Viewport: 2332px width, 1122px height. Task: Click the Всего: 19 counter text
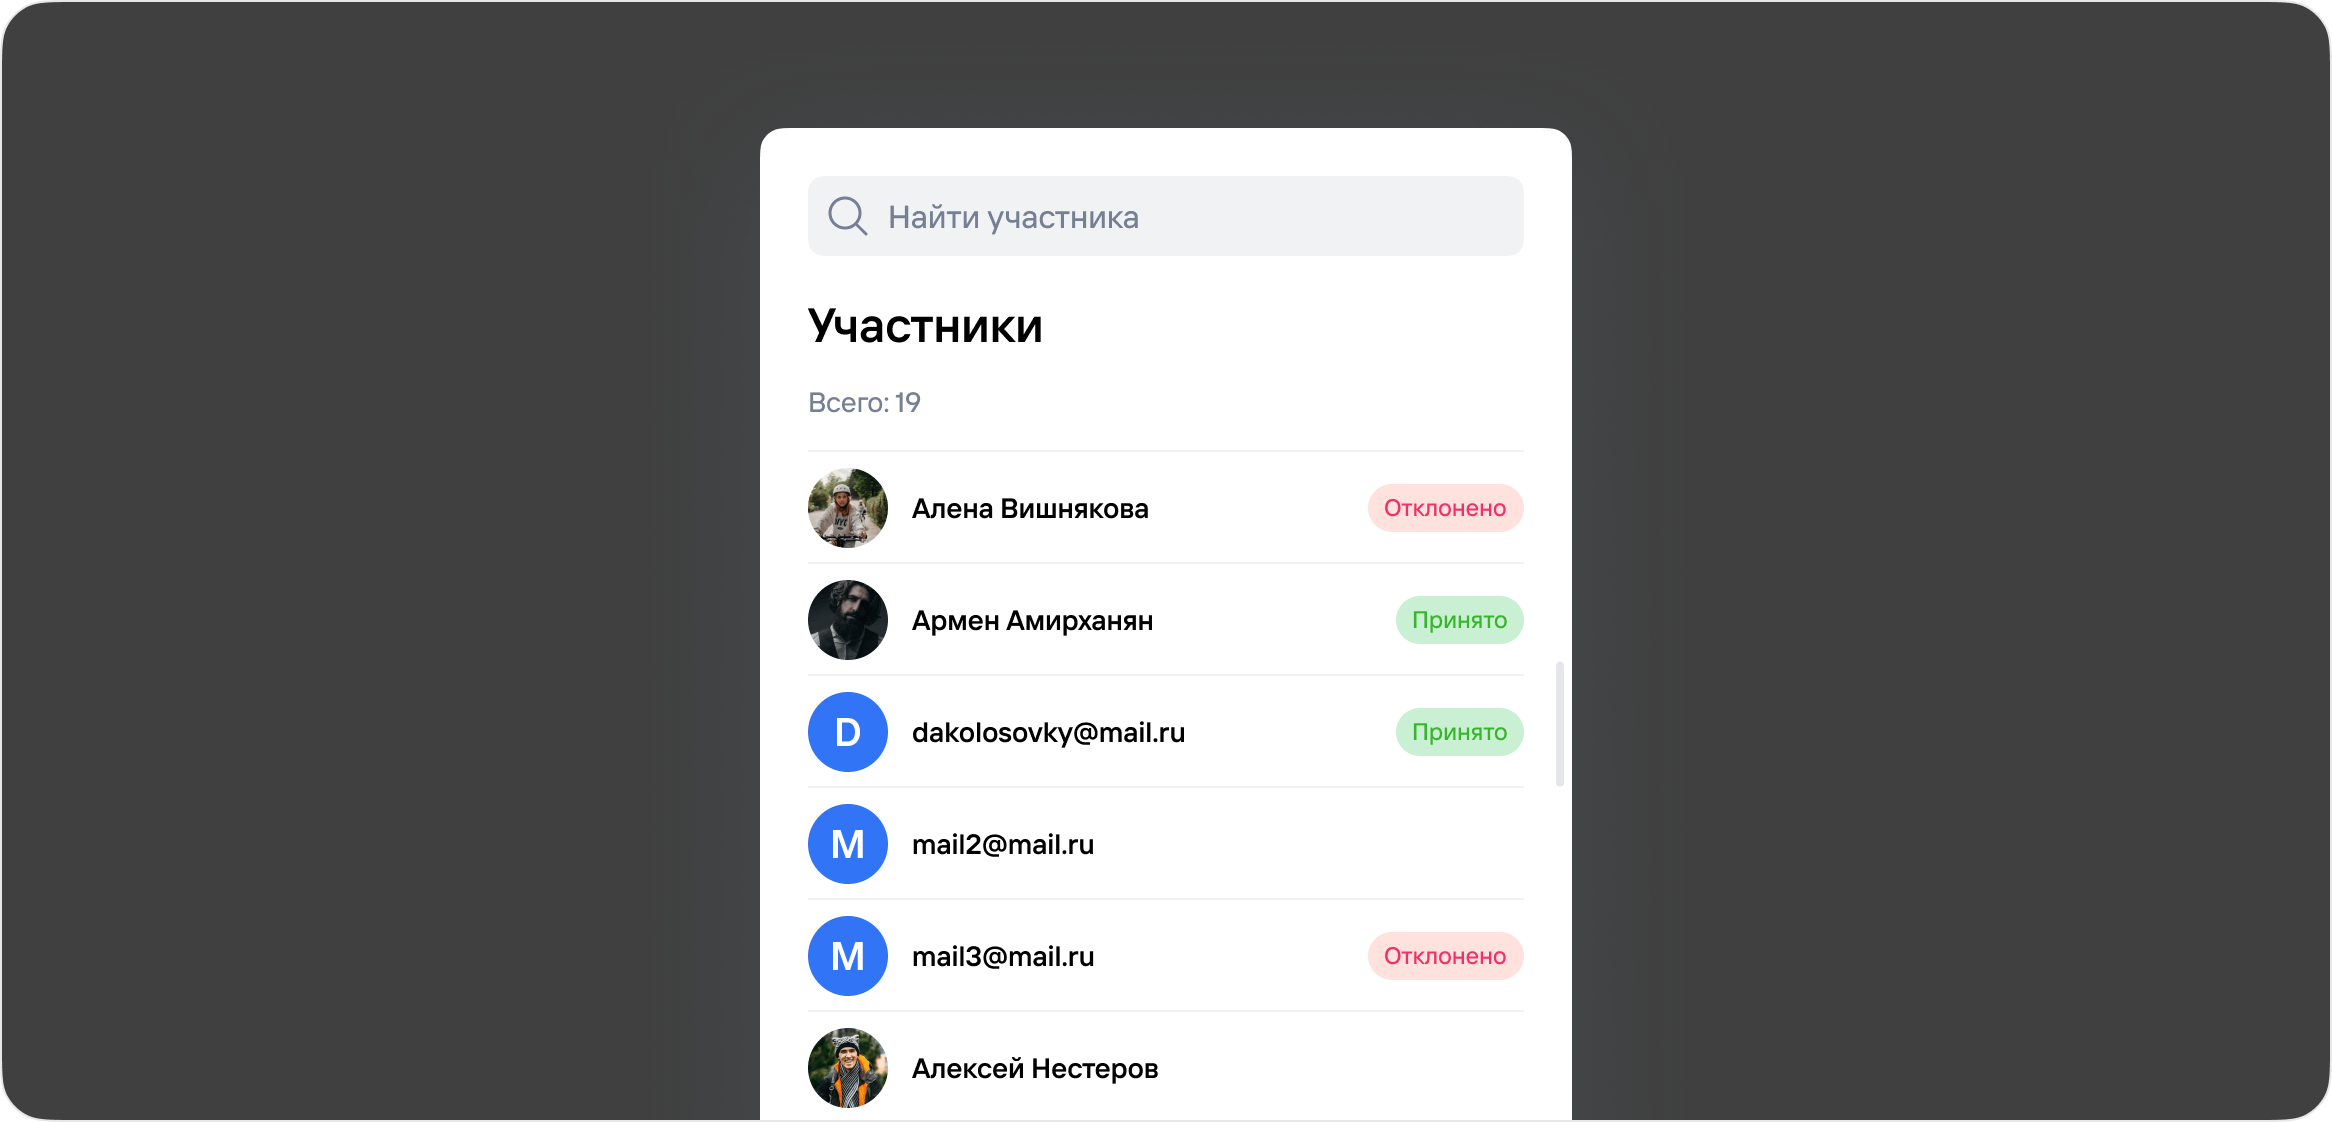point(864,402)
